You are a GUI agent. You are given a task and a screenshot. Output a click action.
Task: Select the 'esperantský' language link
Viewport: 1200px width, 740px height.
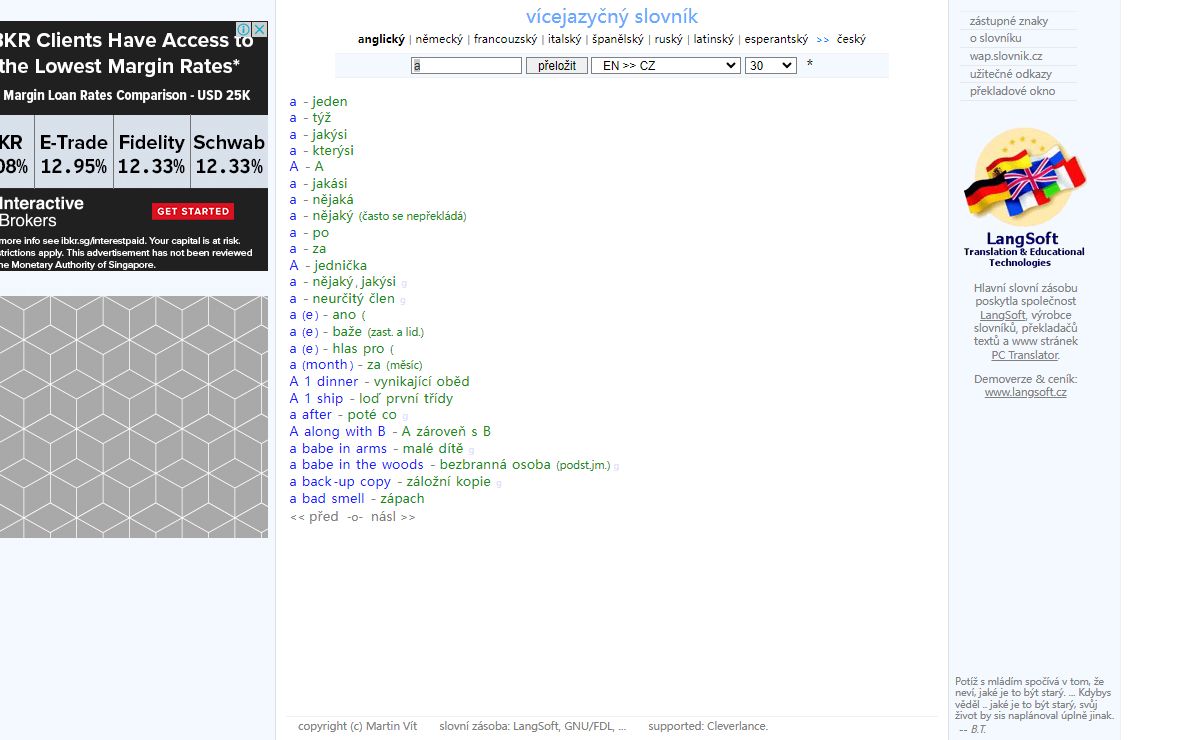coord(776,40)
